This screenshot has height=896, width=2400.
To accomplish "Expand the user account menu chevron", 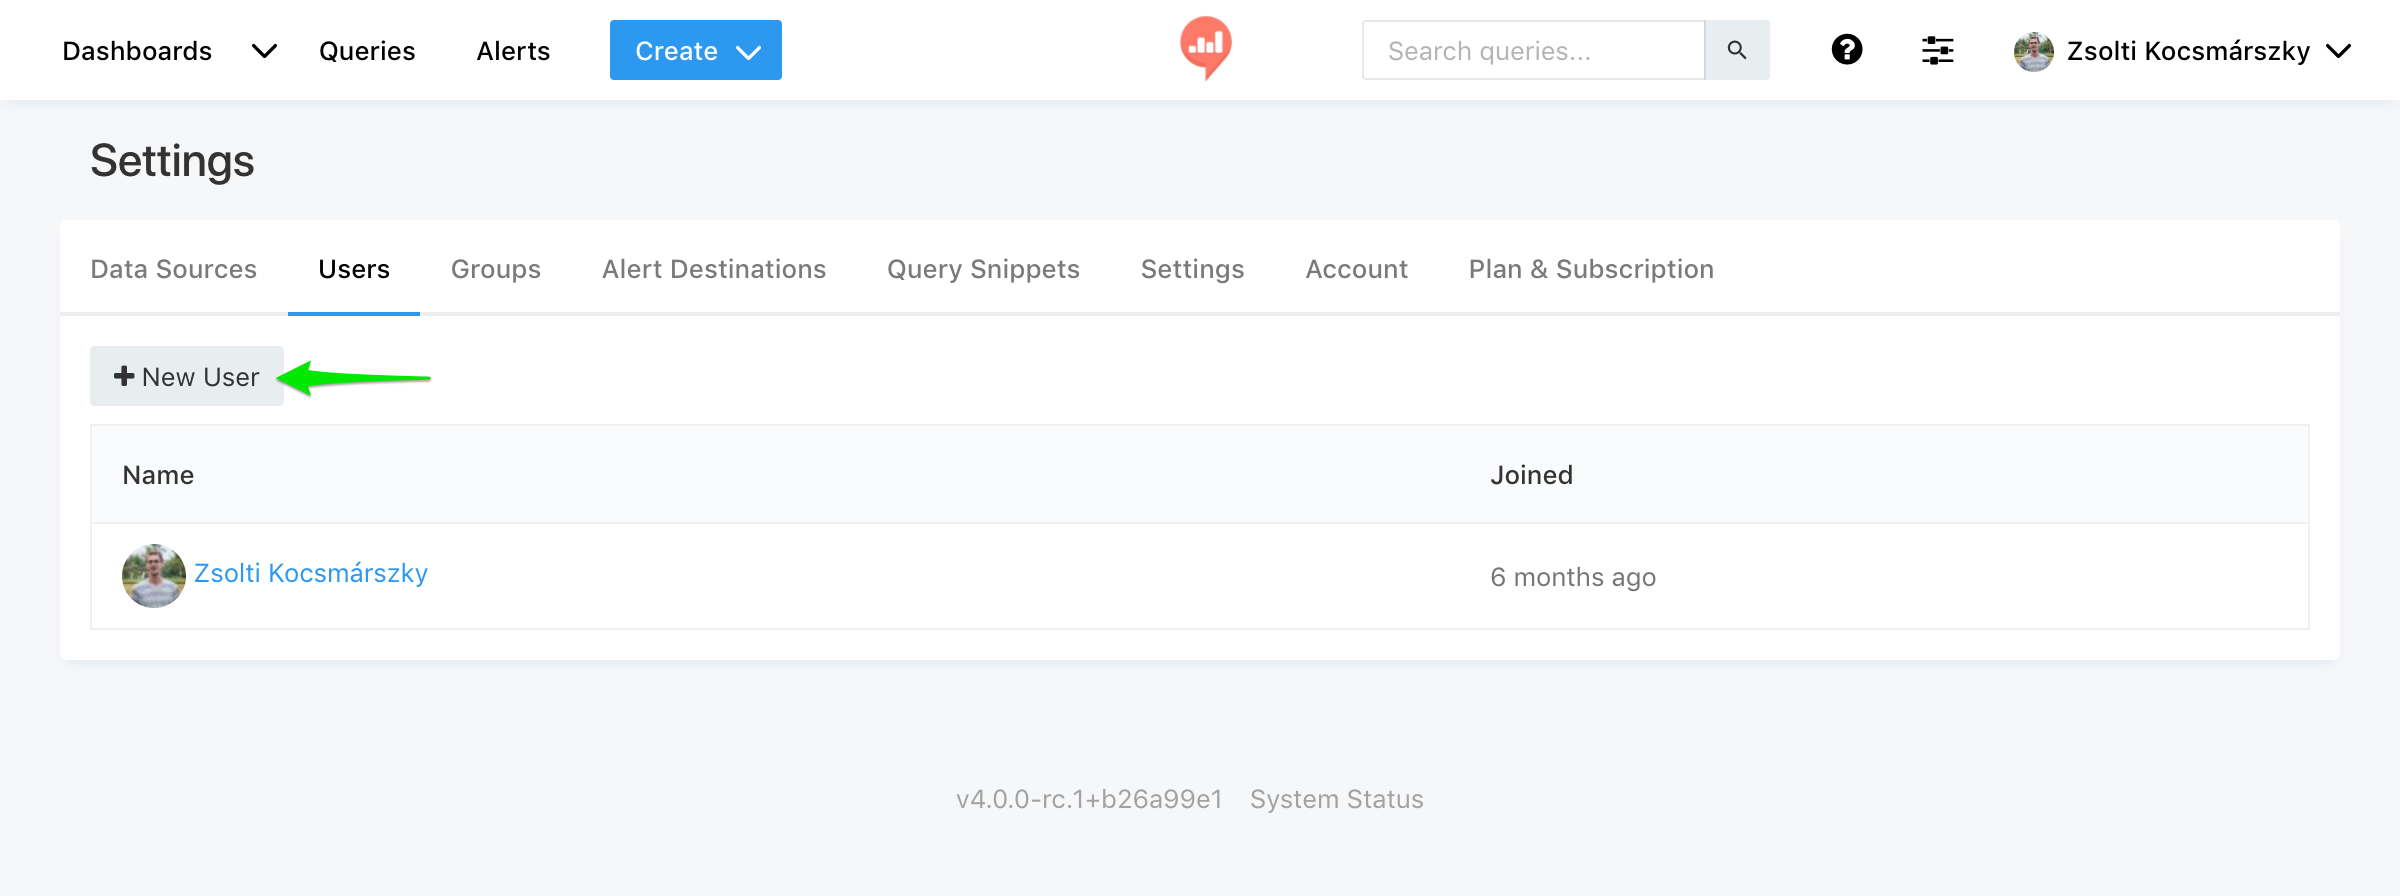I will [x=2338, y=51].
